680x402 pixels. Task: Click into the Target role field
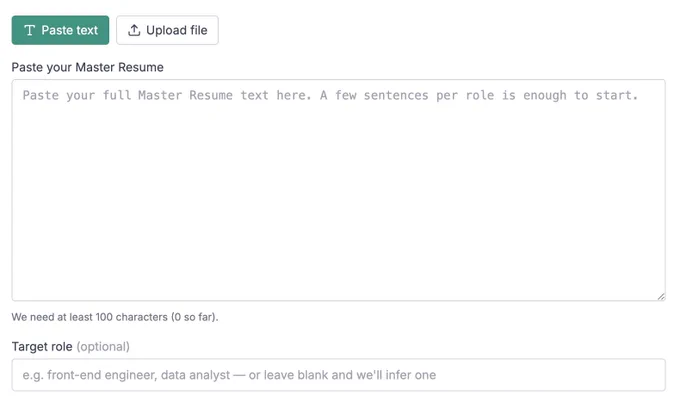pyautogui.click(x=339, y=375)
